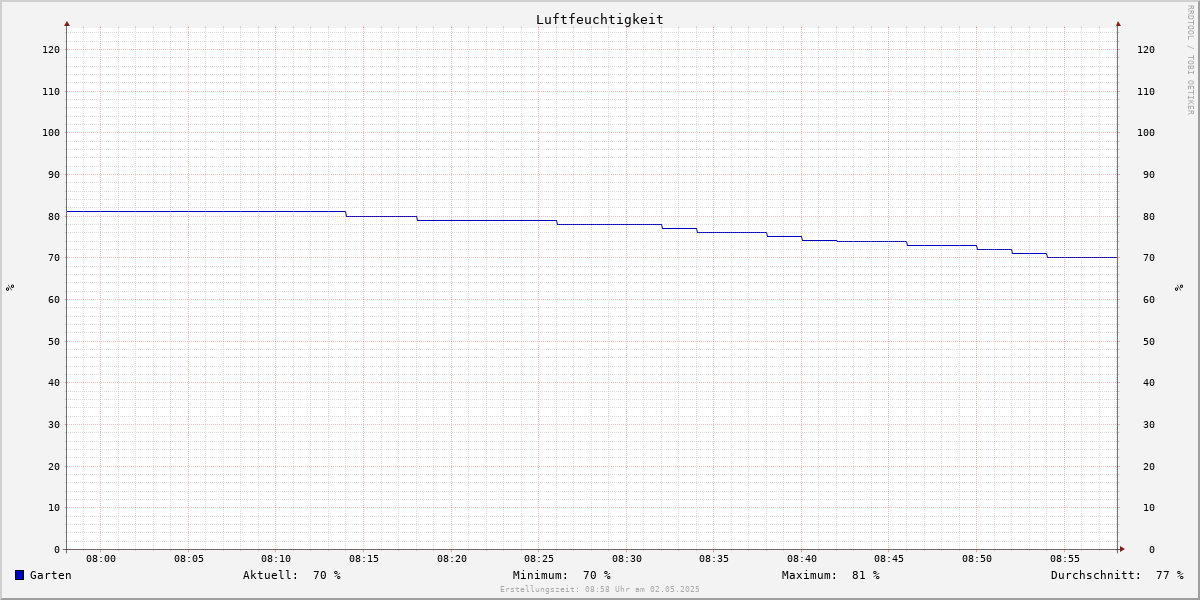Click the 10 label on the left y-axis
The height and width of the screenshot is (600, 1200).
pyautogui.click(x=54, y=507)
